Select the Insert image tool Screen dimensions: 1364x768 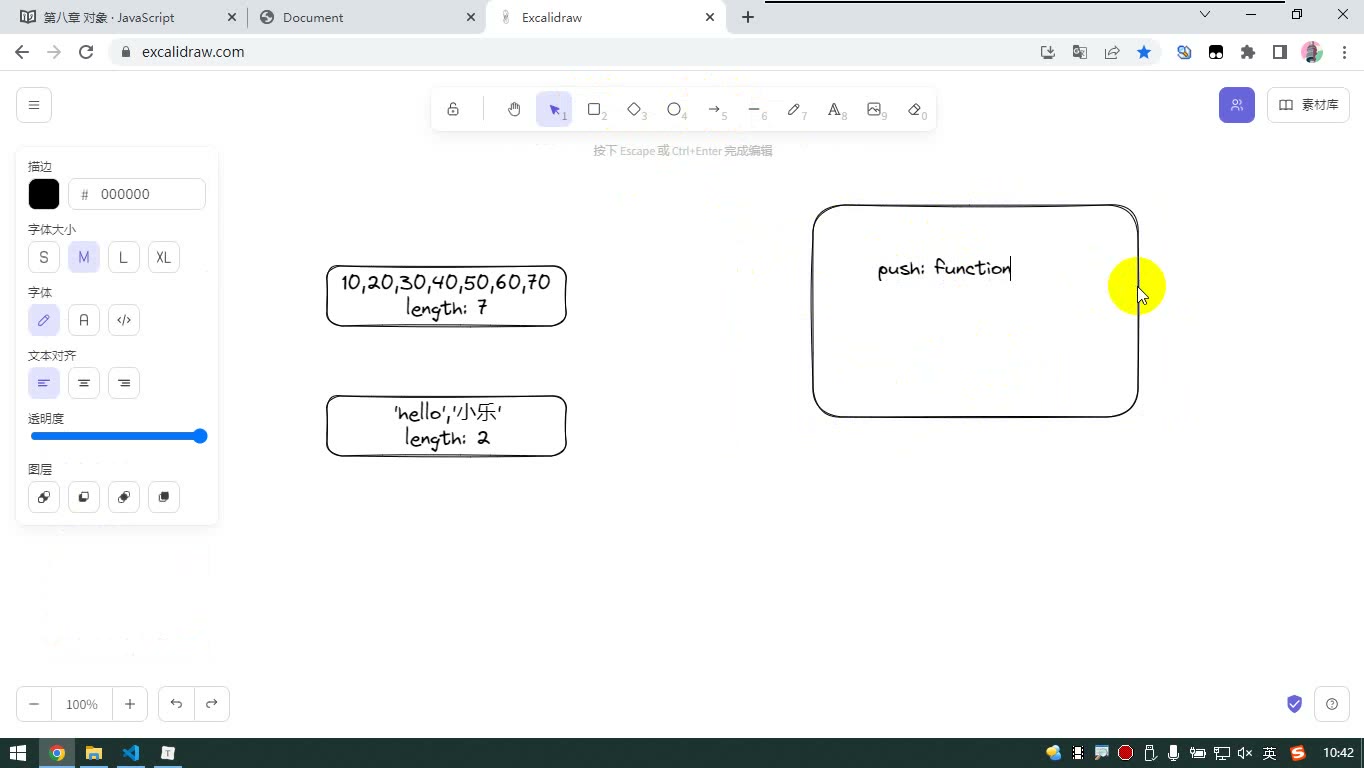click(874, 109)
